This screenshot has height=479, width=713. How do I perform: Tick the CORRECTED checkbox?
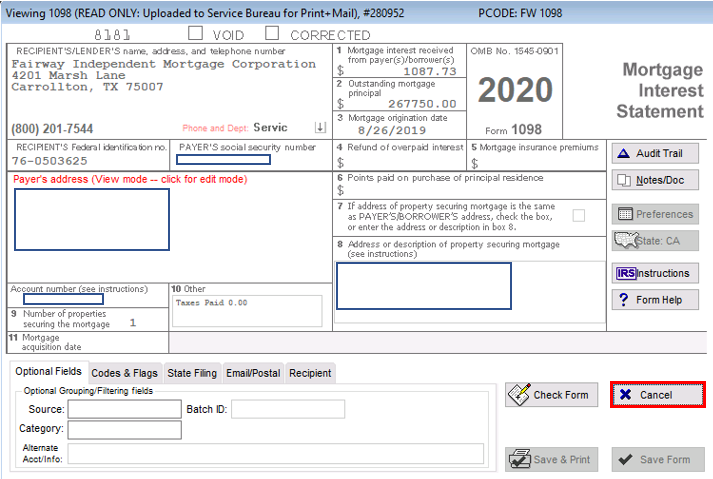(272, 33)
